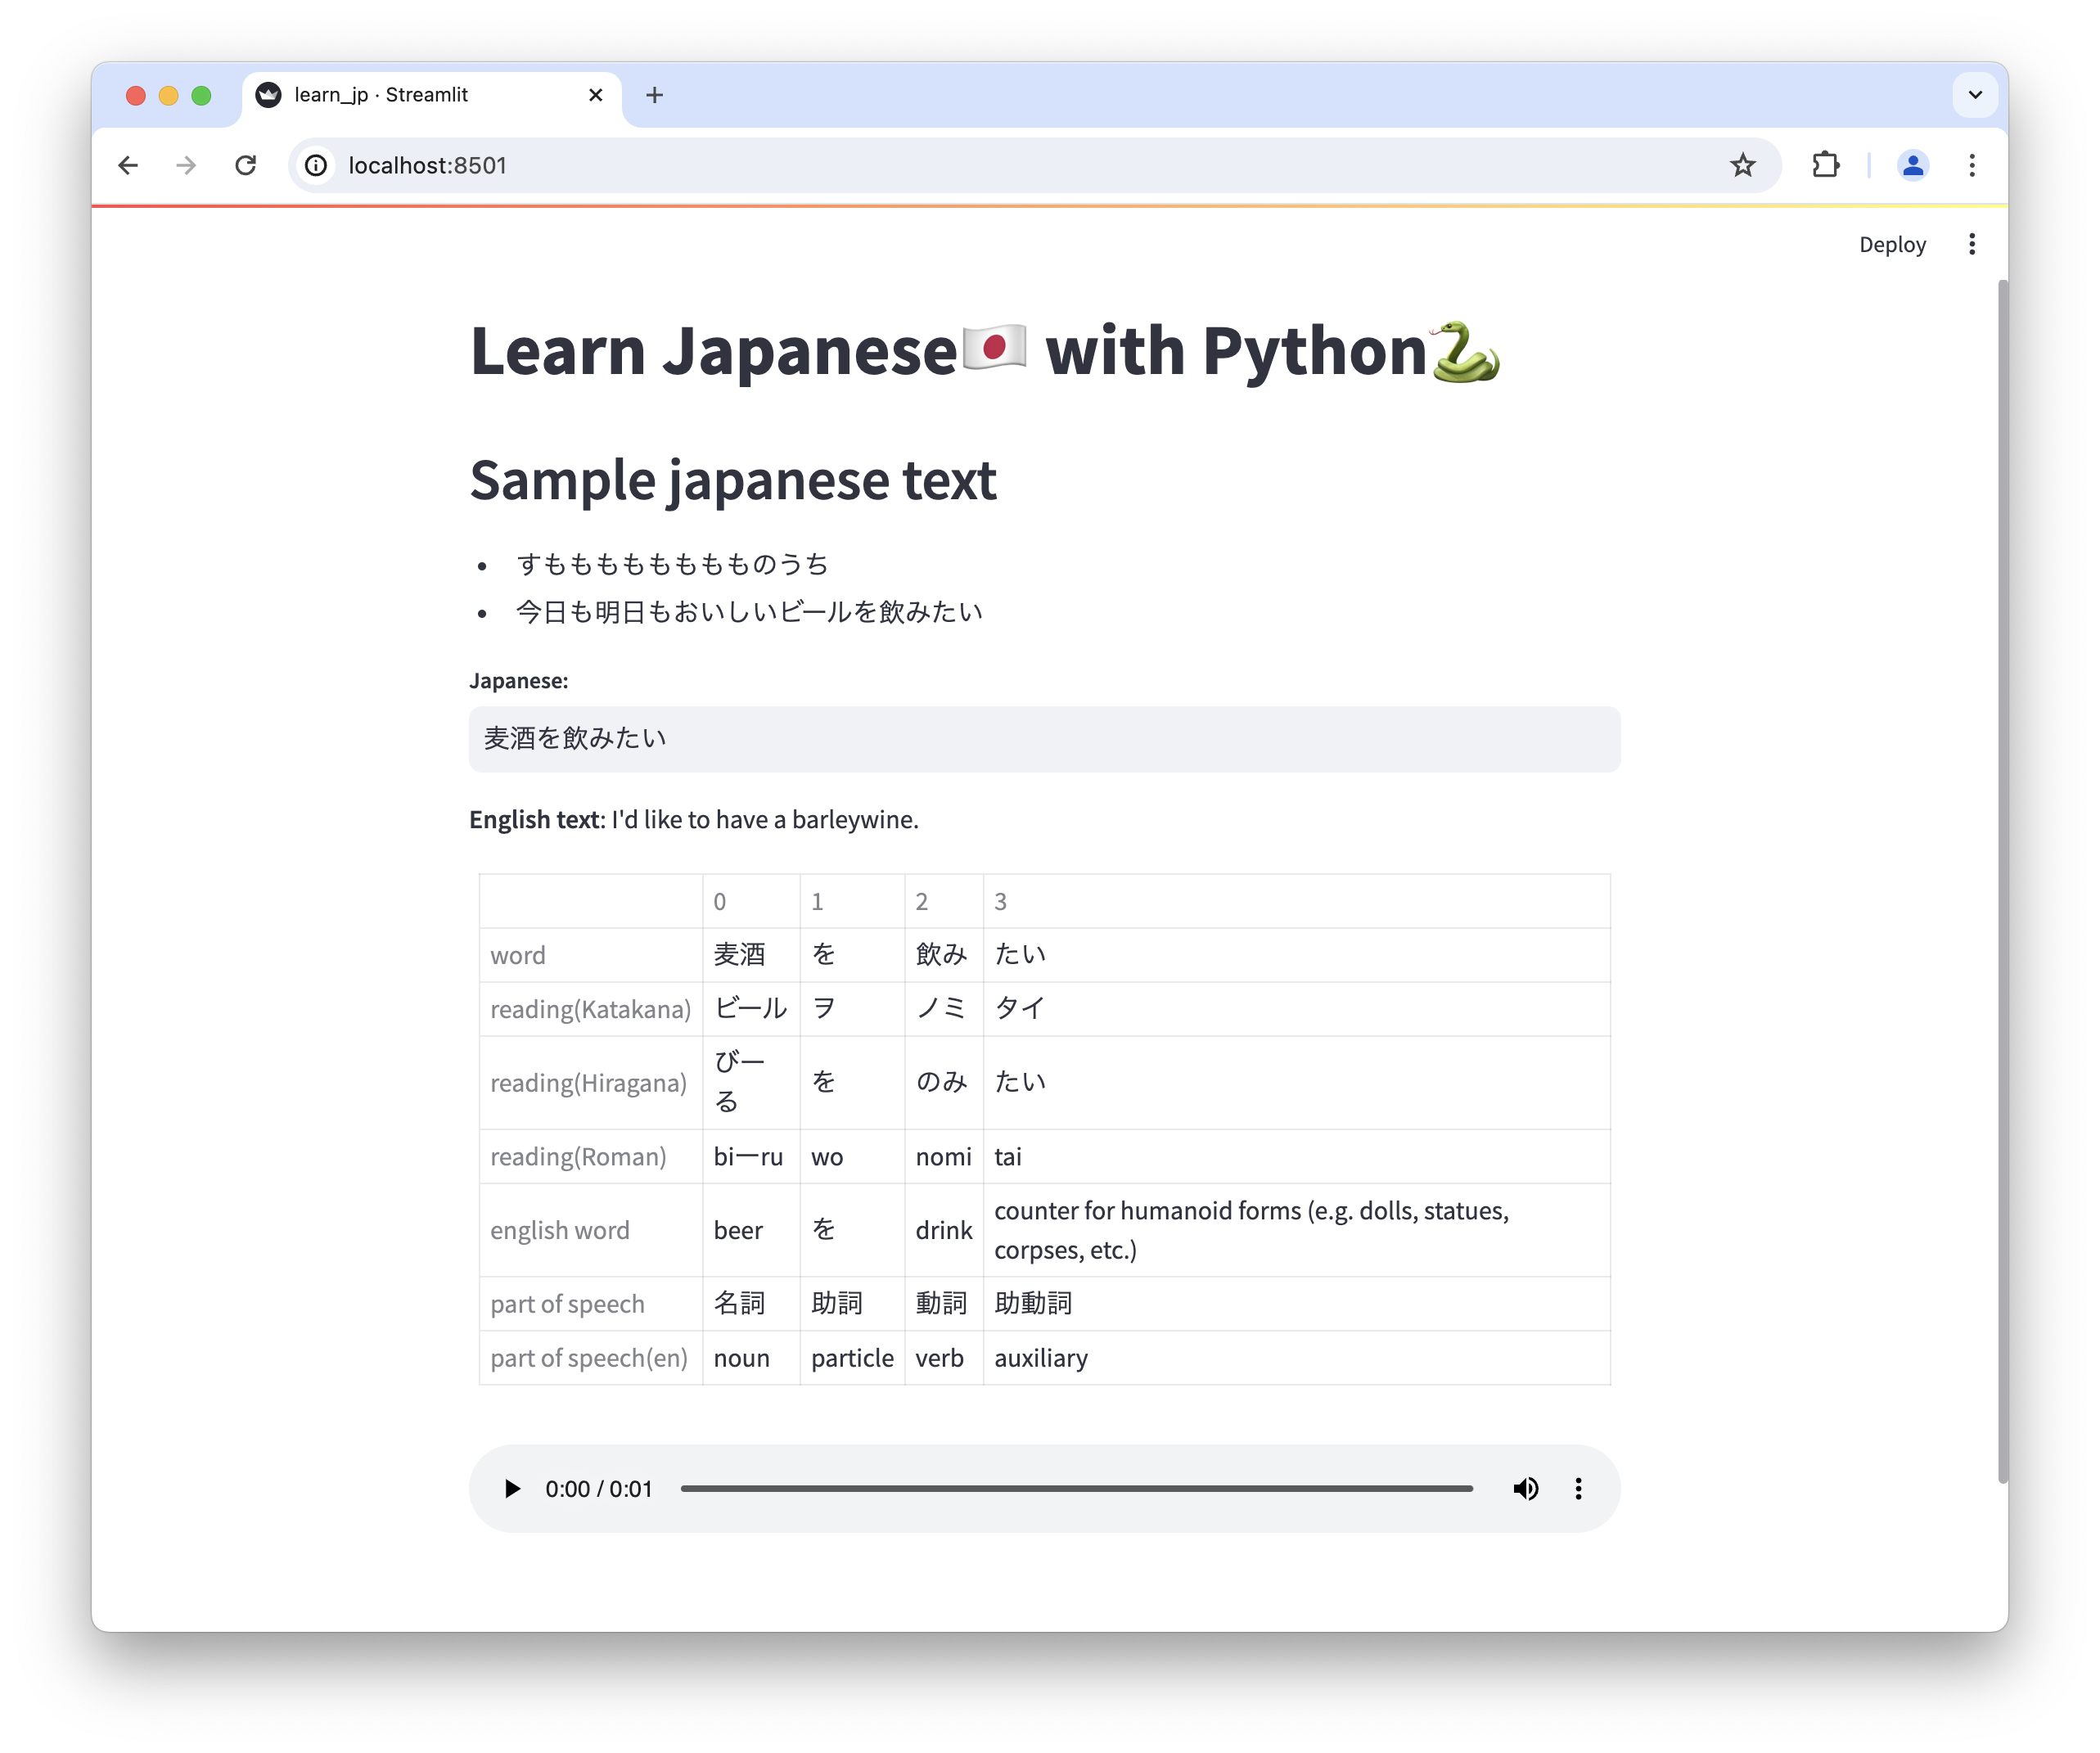Play the Japanese audio clip

[512, 1488]
